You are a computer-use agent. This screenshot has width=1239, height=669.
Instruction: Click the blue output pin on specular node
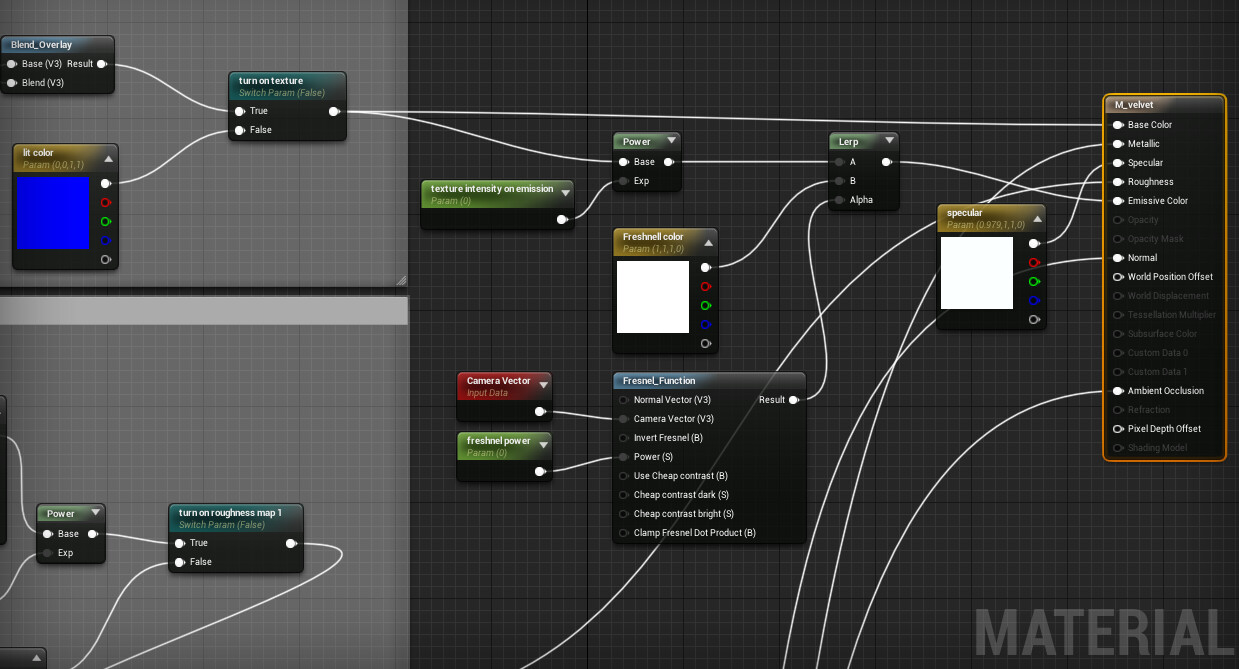(x=1034, y=300)
